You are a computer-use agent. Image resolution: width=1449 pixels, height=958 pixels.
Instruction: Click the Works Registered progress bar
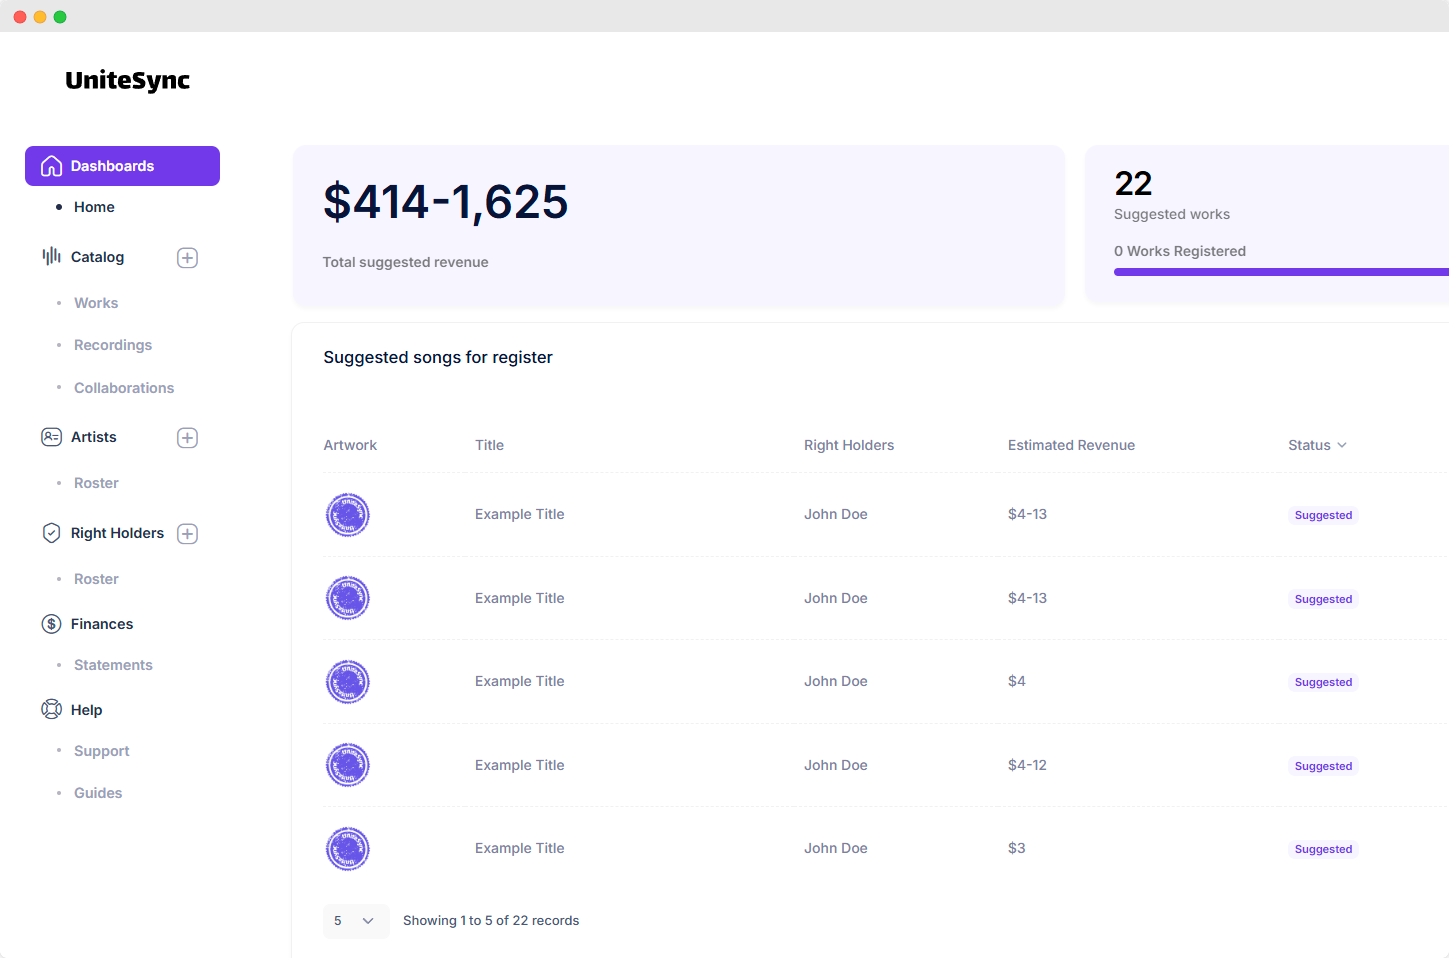(1280, 271)
